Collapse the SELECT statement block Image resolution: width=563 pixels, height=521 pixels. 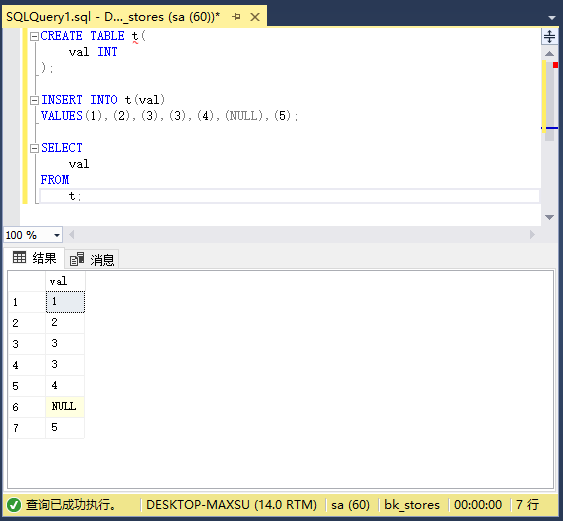click(34, 148)
